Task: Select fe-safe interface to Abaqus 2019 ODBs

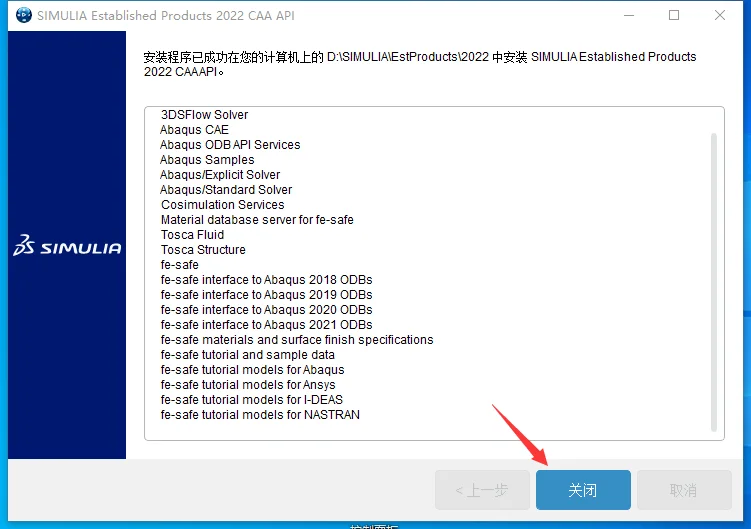Action: pos(266,295)
